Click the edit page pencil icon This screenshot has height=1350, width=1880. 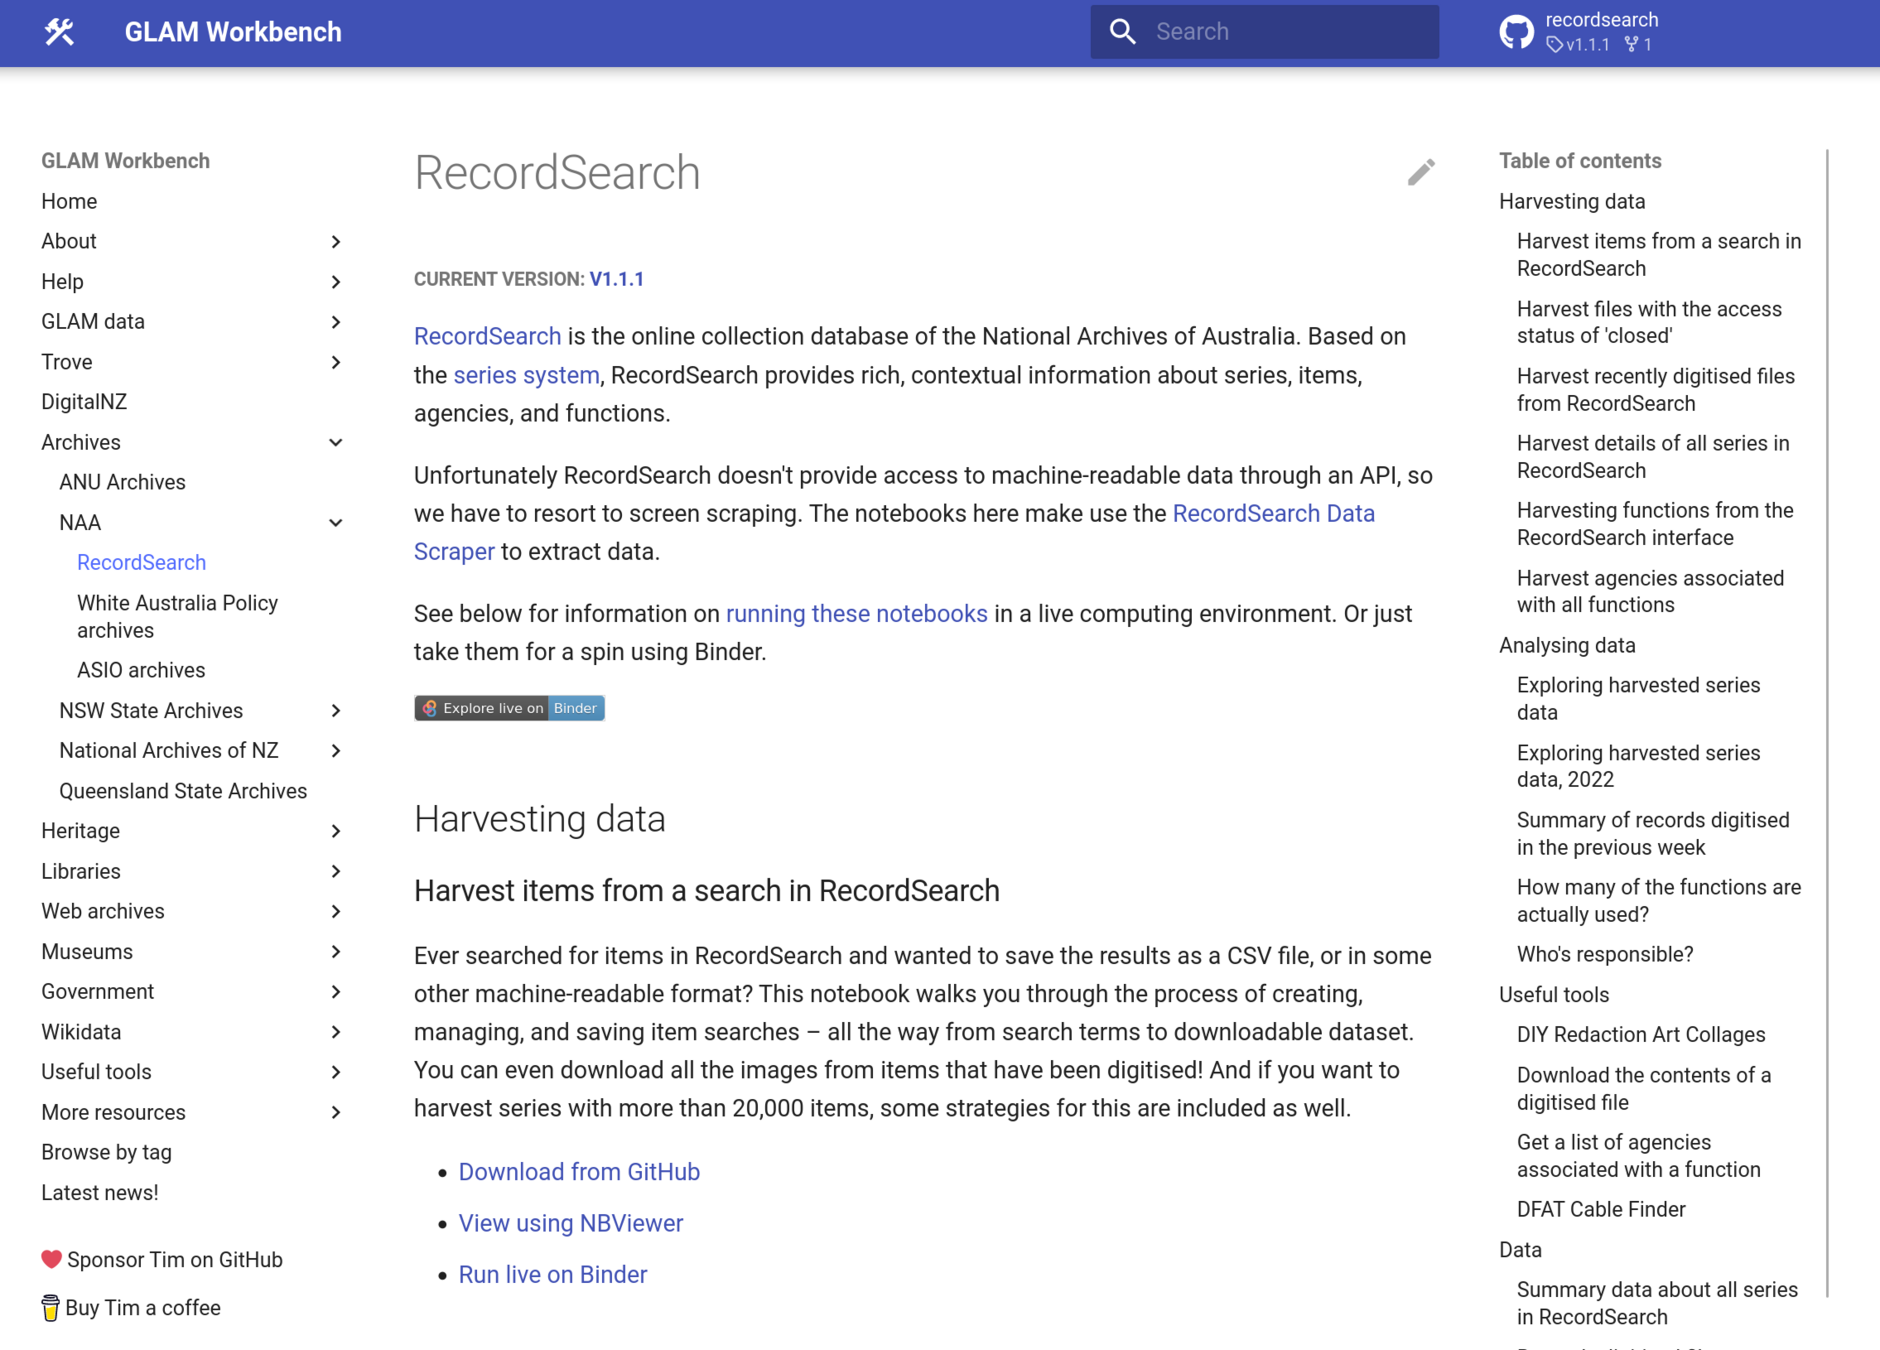click(1421, 172)
